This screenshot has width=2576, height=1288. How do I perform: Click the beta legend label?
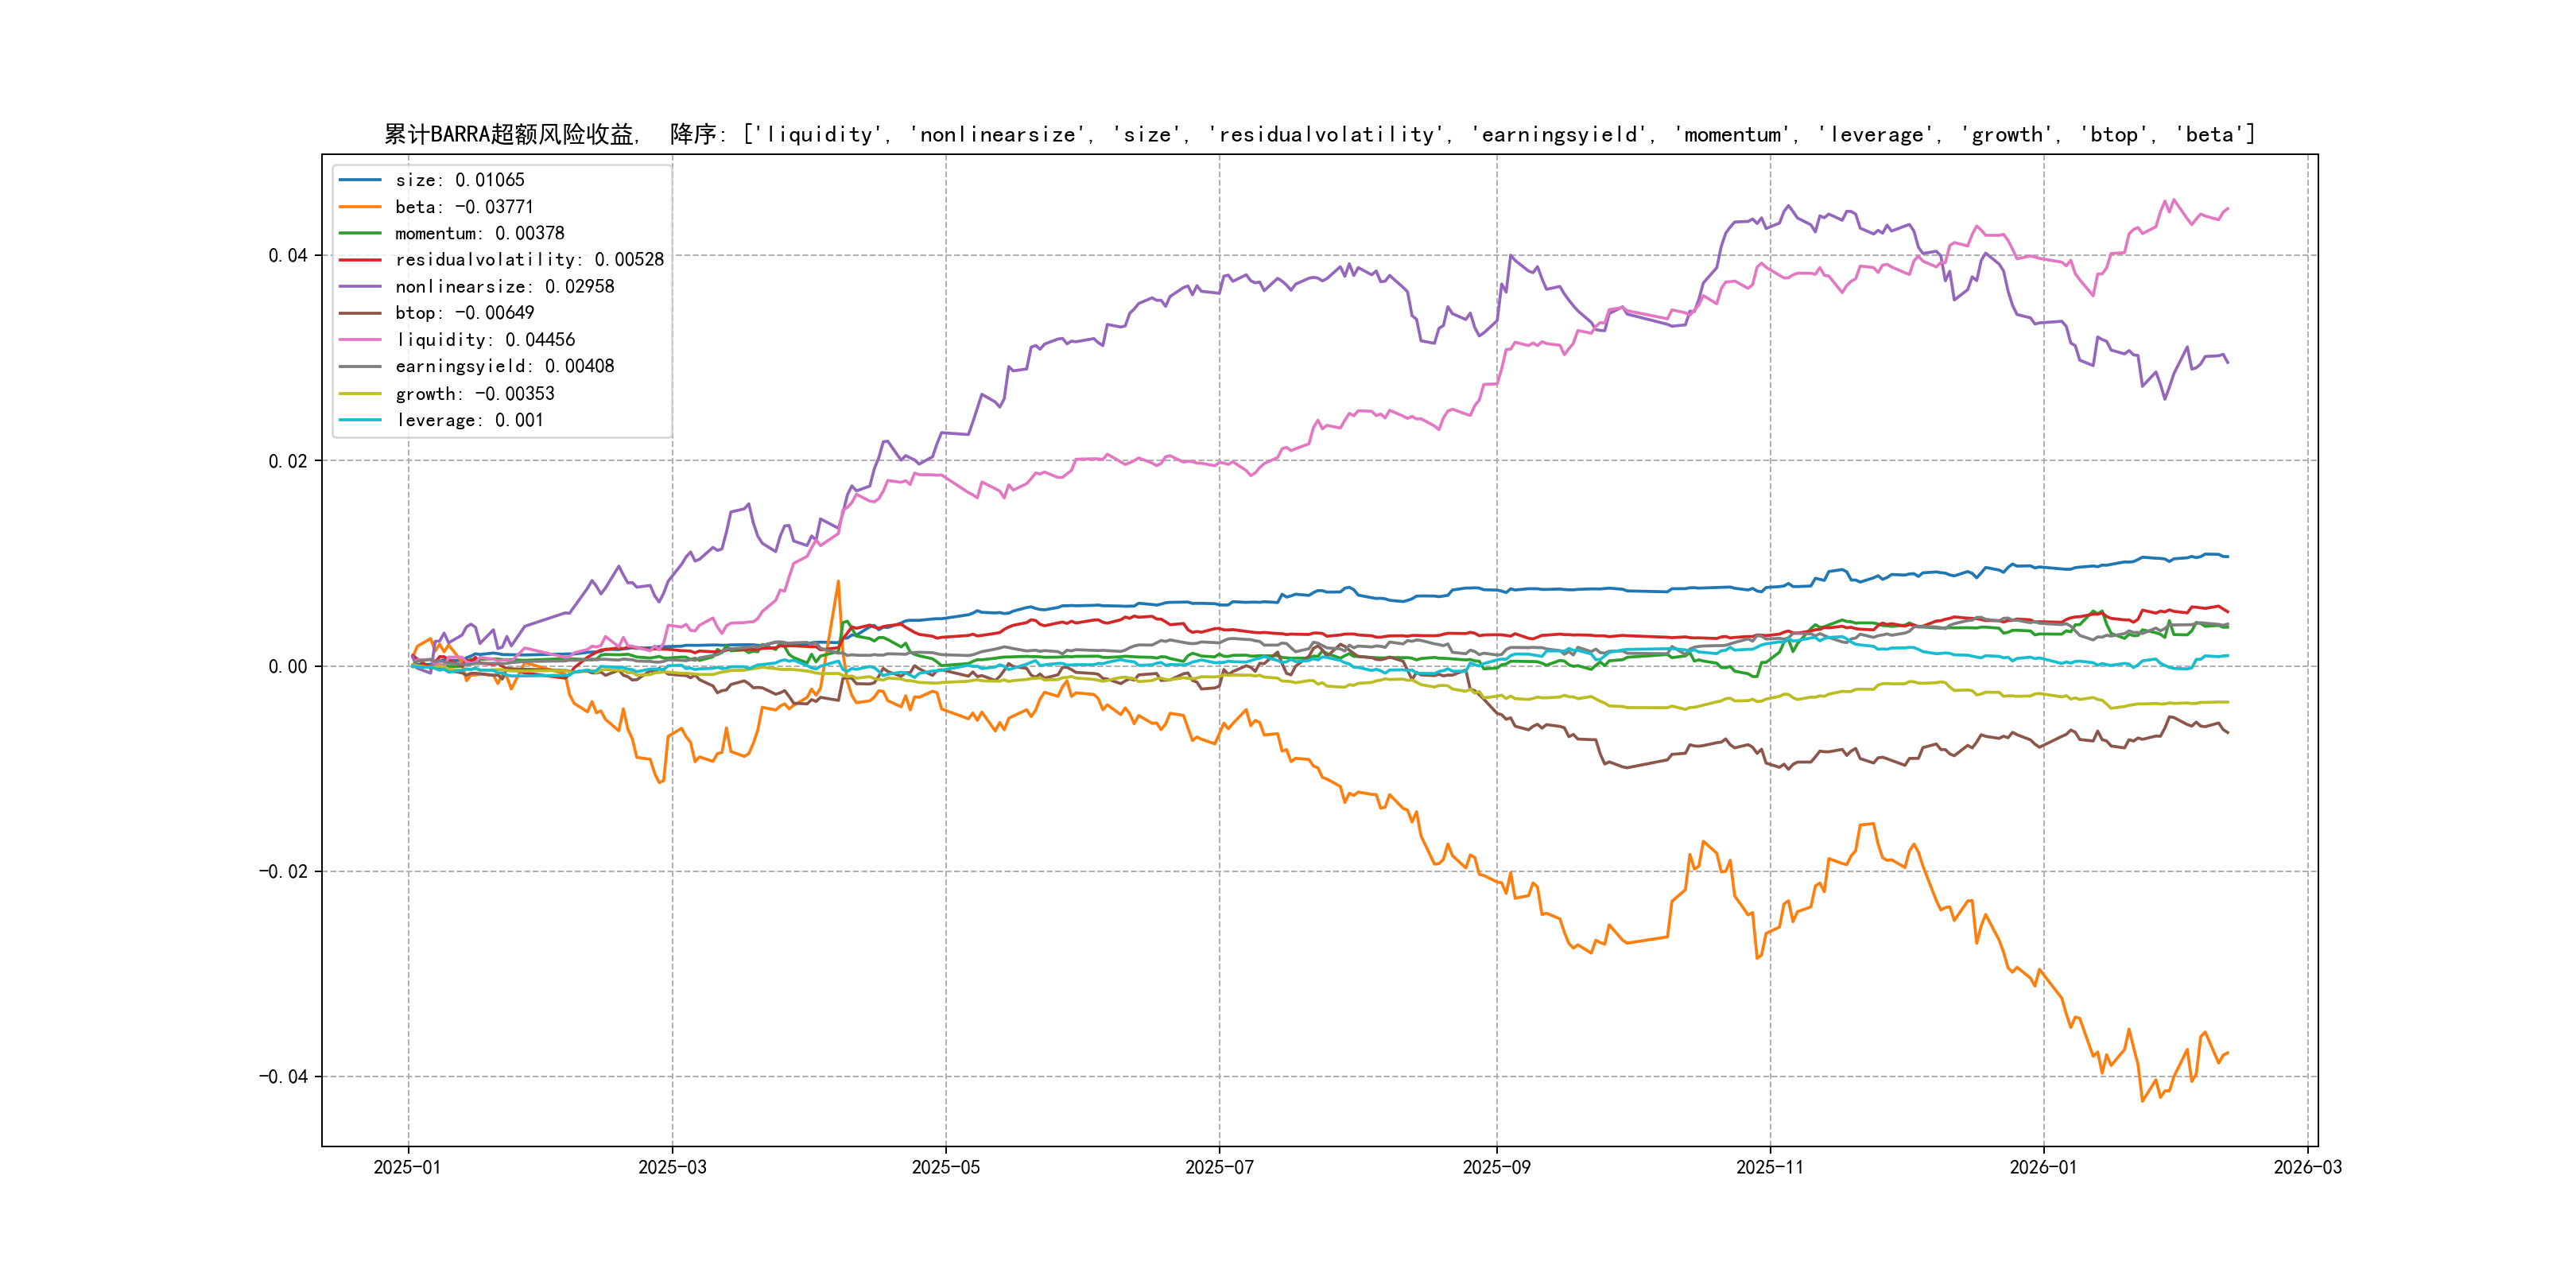(x=464, y=207)
